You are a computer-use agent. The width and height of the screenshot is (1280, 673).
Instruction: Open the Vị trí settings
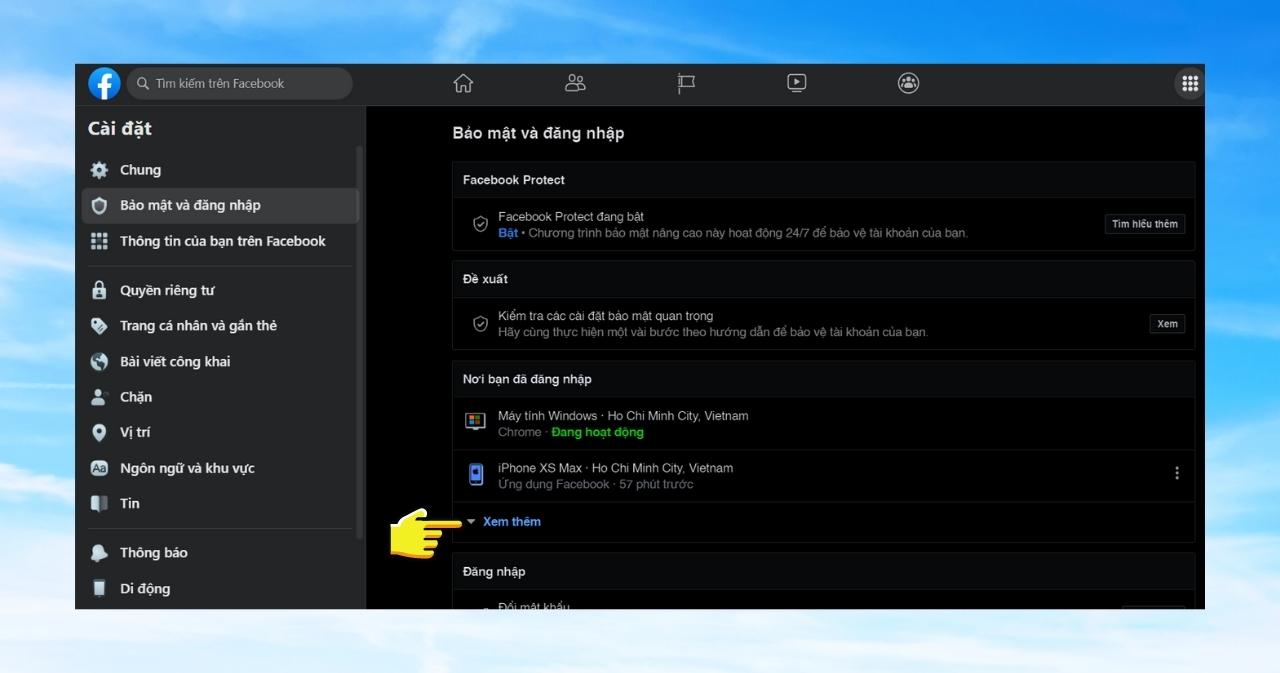219,433
